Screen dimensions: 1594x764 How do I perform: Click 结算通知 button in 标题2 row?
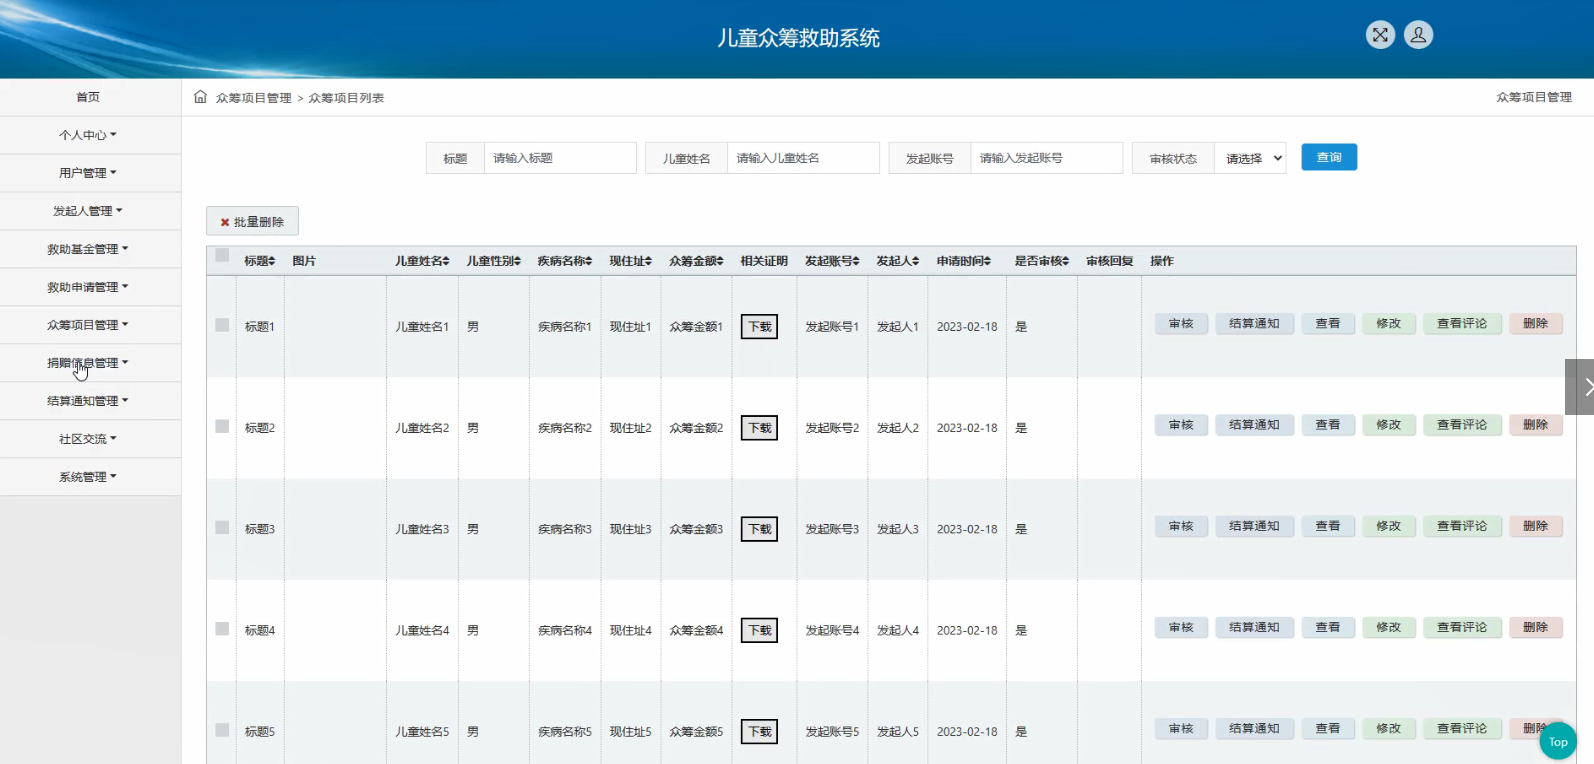coord(1254,424)
